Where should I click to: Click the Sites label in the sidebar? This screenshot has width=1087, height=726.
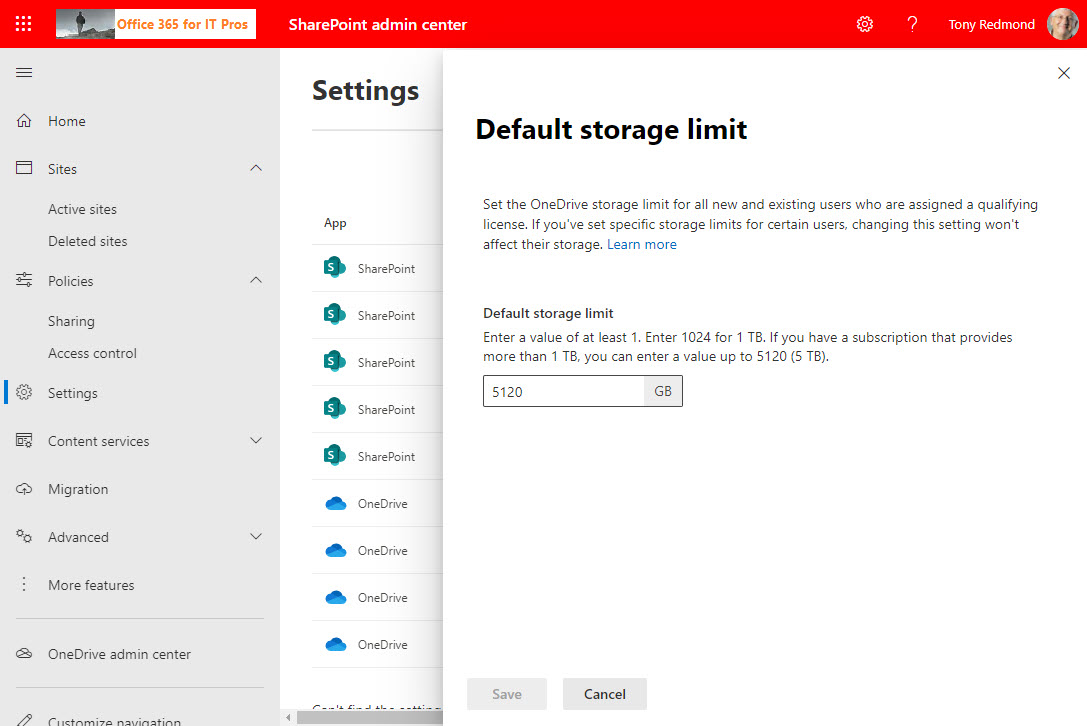click(62, 169)
